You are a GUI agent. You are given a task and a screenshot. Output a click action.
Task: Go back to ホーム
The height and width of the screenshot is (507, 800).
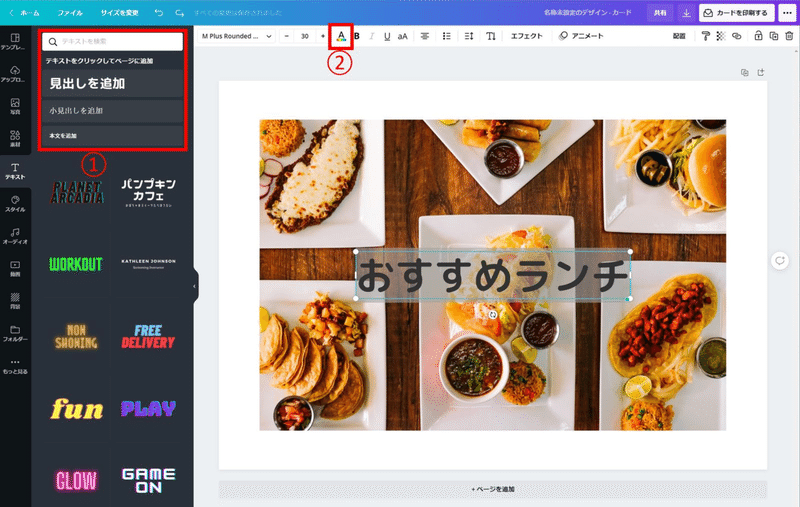pos(24,13)
